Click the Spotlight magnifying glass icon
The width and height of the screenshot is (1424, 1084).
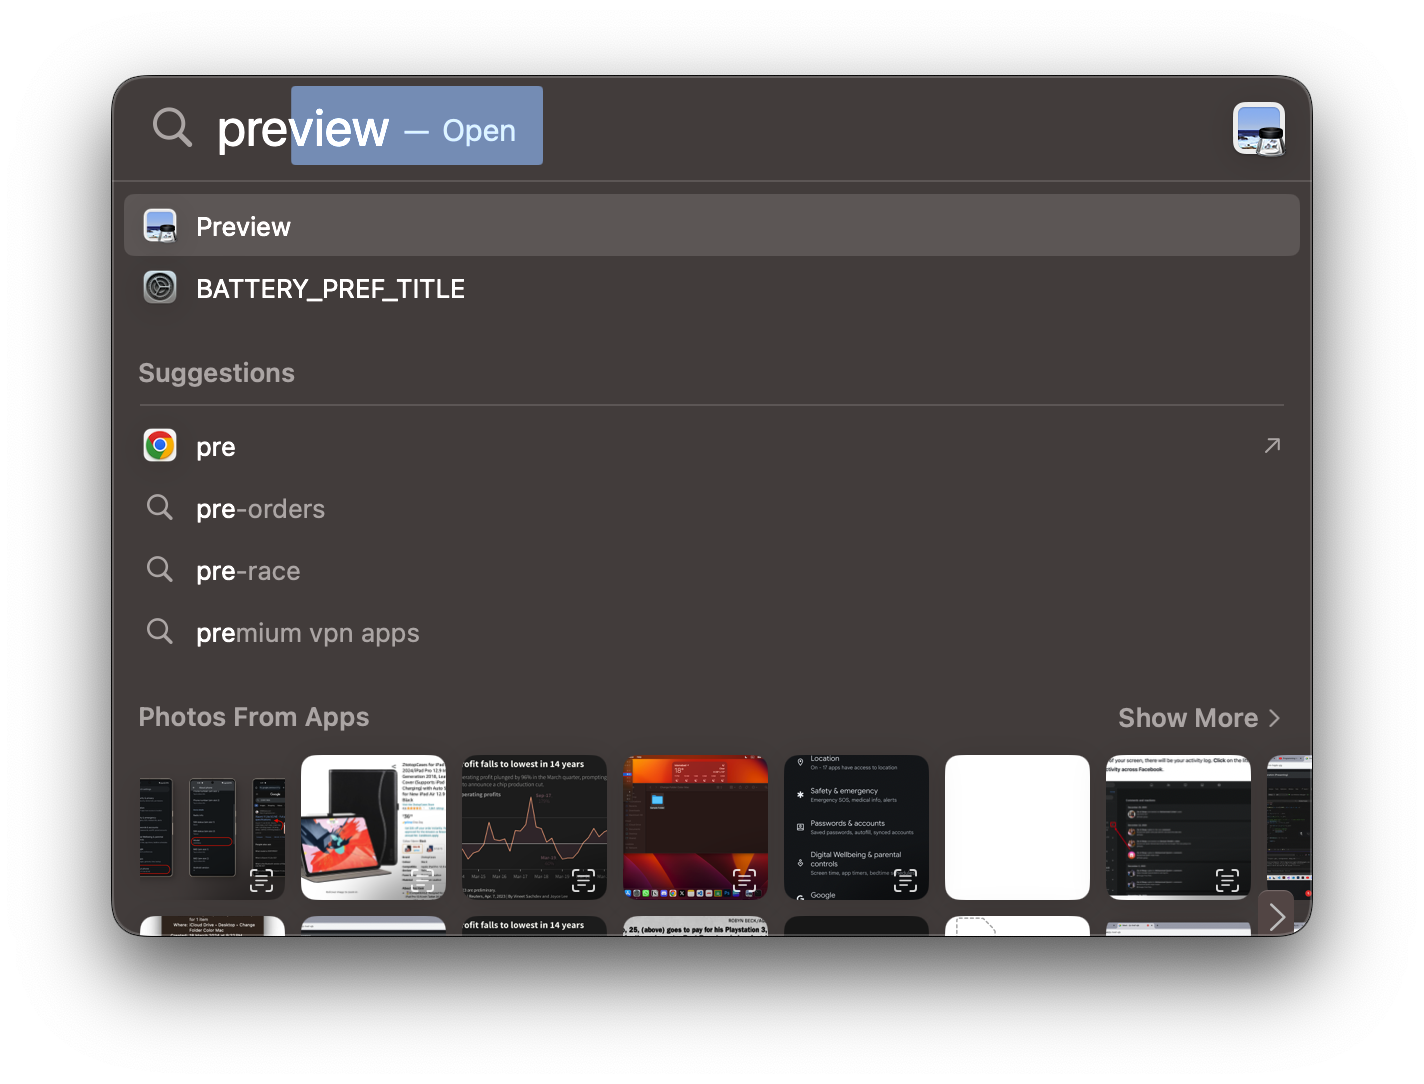tap(172, 128)
